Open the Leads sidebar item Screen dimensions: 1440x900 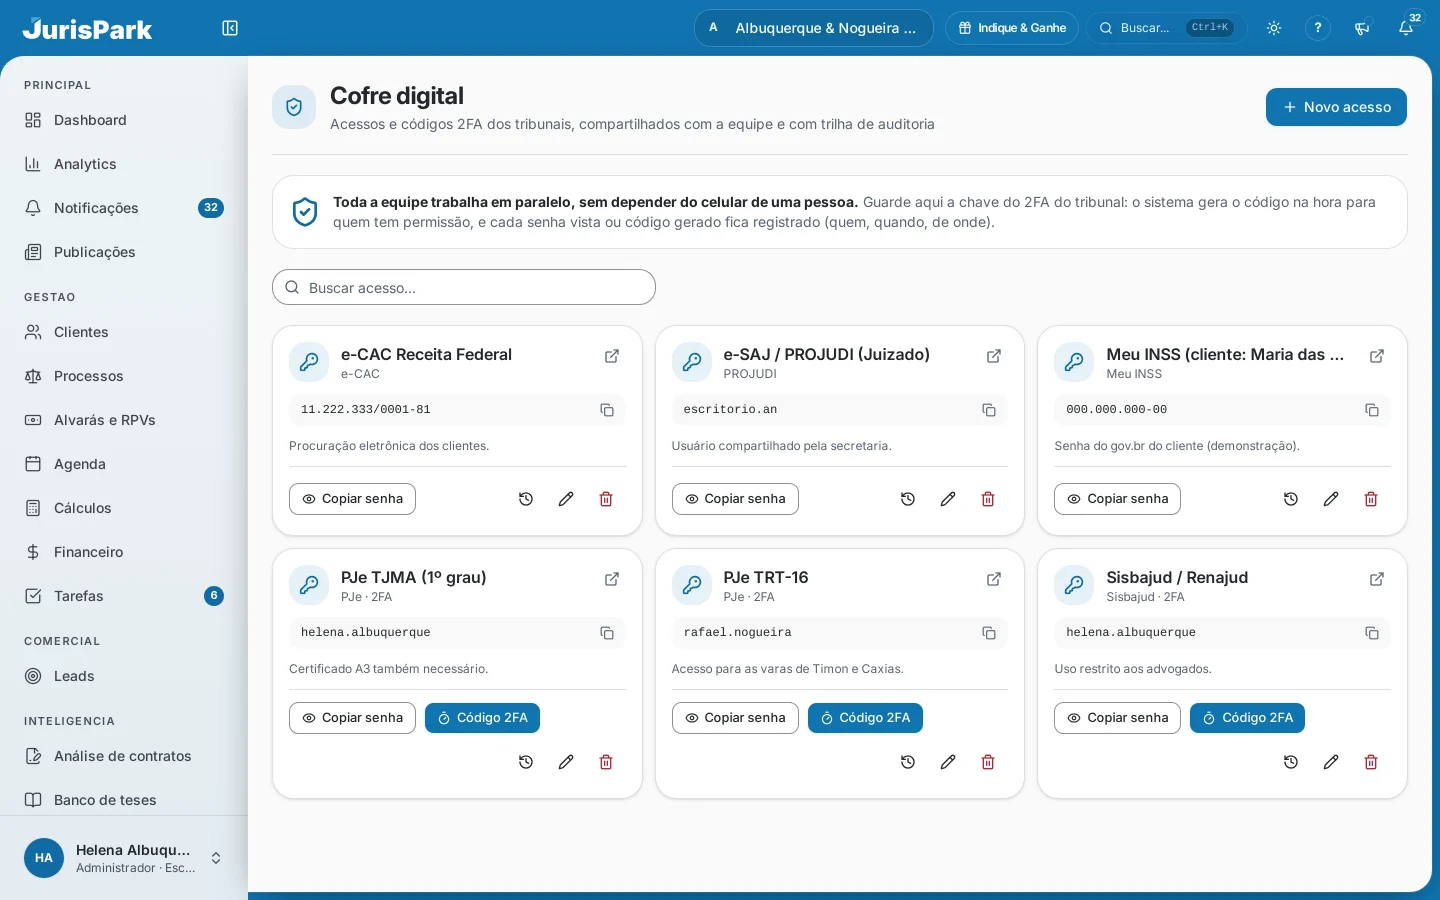124,676
